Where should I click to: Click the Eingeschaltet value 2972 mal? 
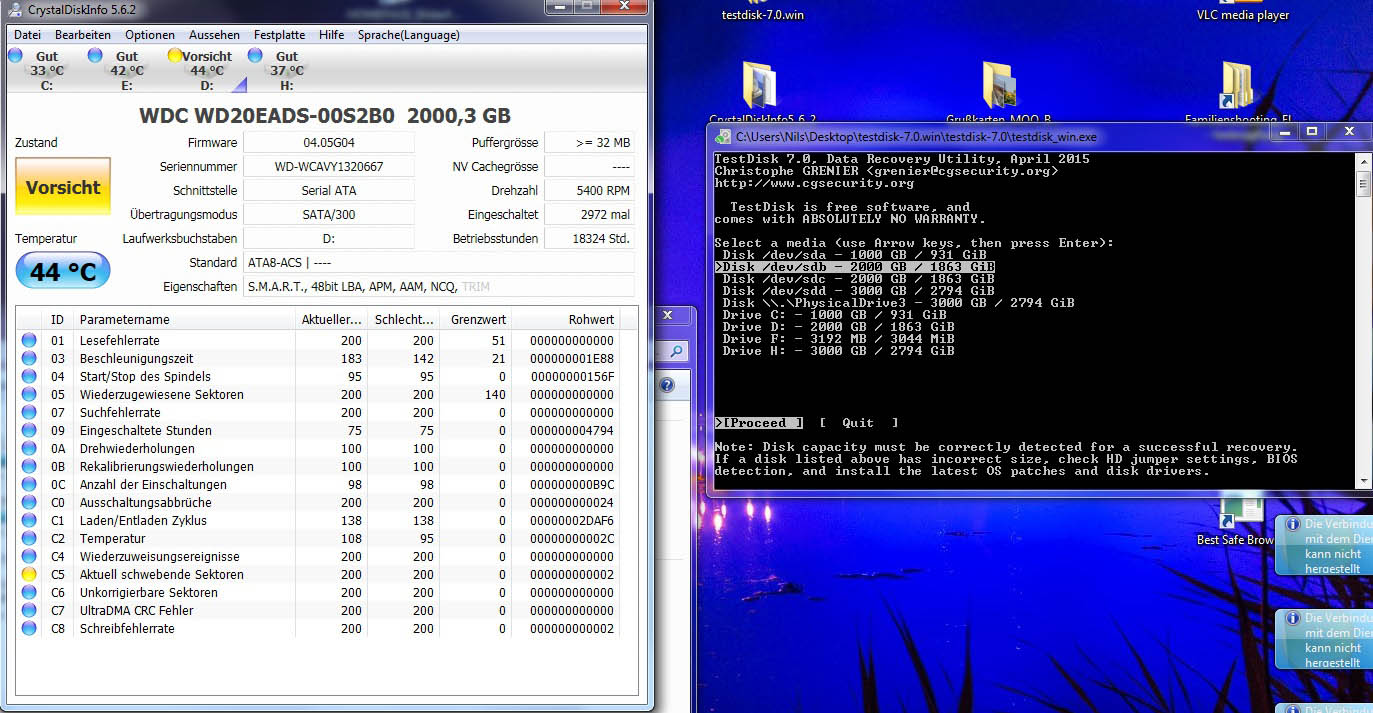589,215
